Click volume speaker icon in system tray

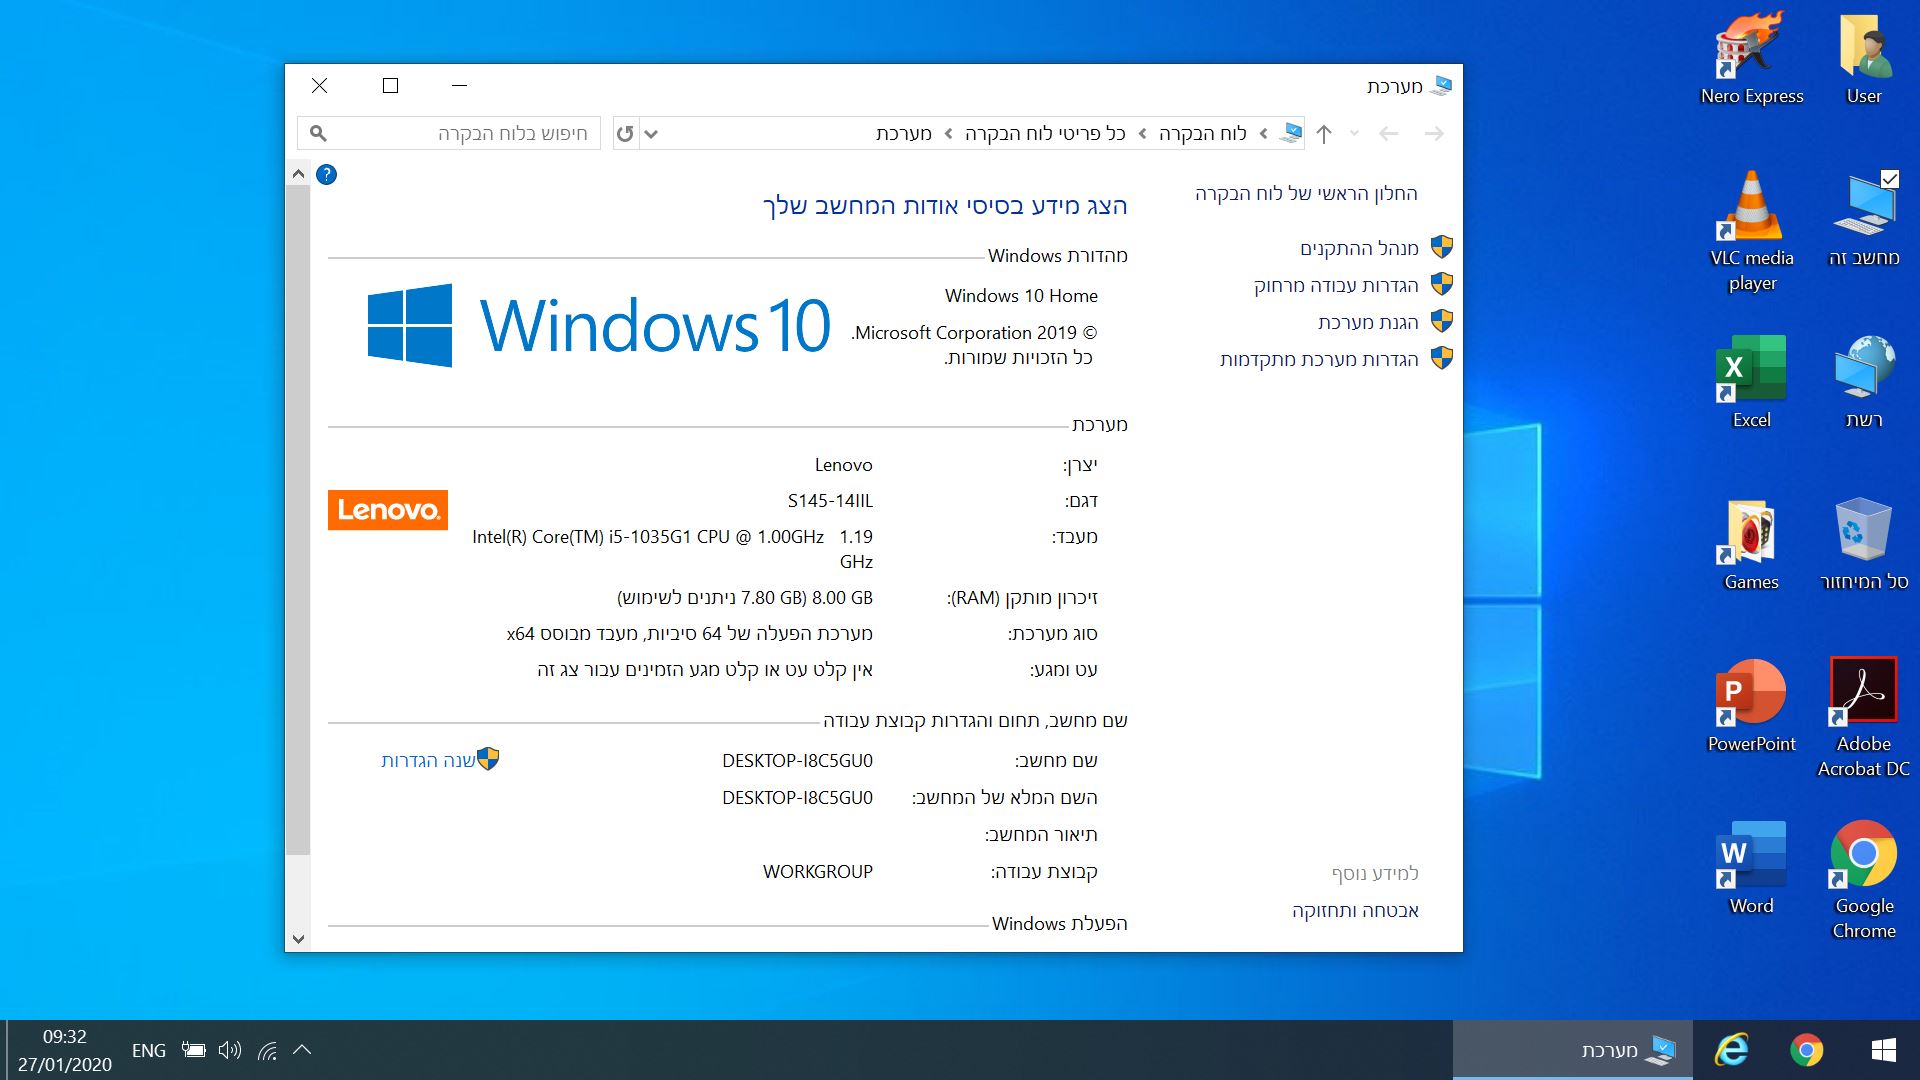pyautogui.click(x=229, y=1050)
